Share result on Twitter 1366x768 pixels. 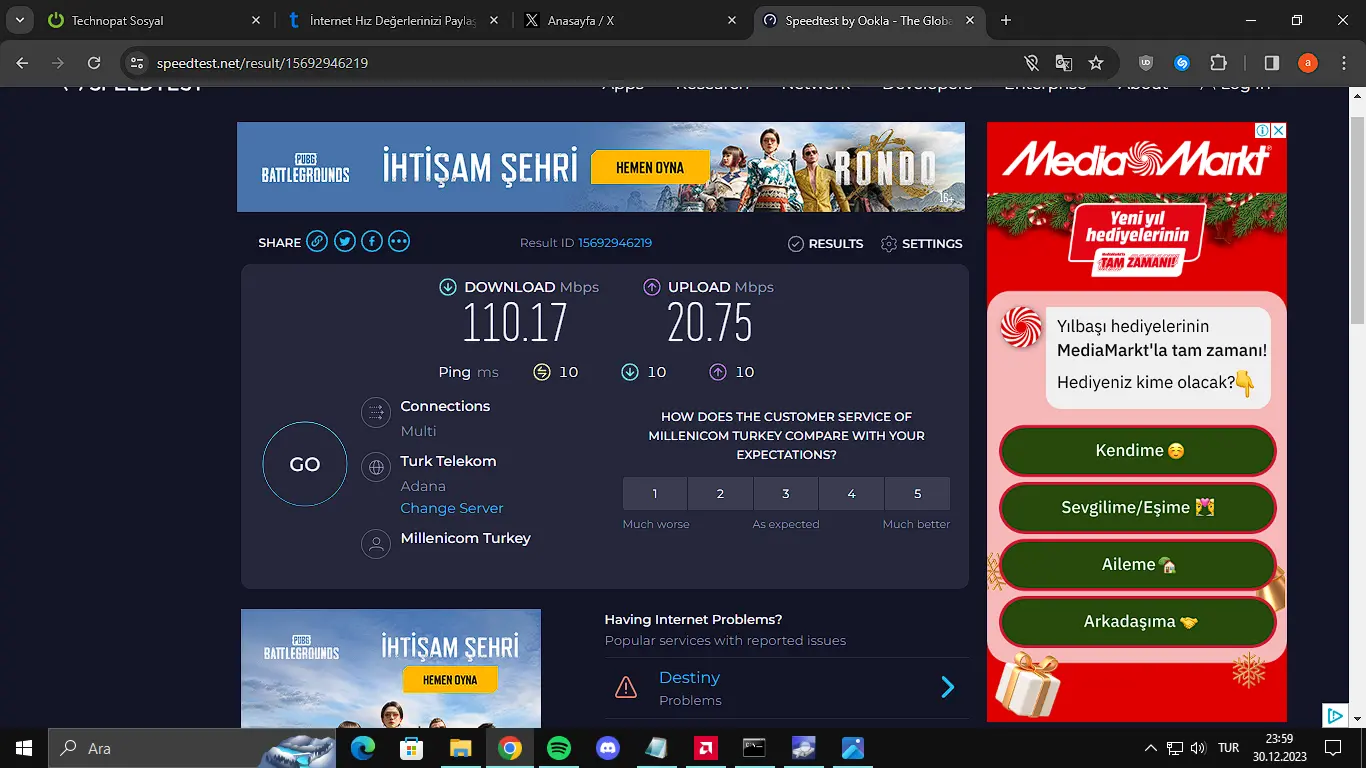point(345,241)
